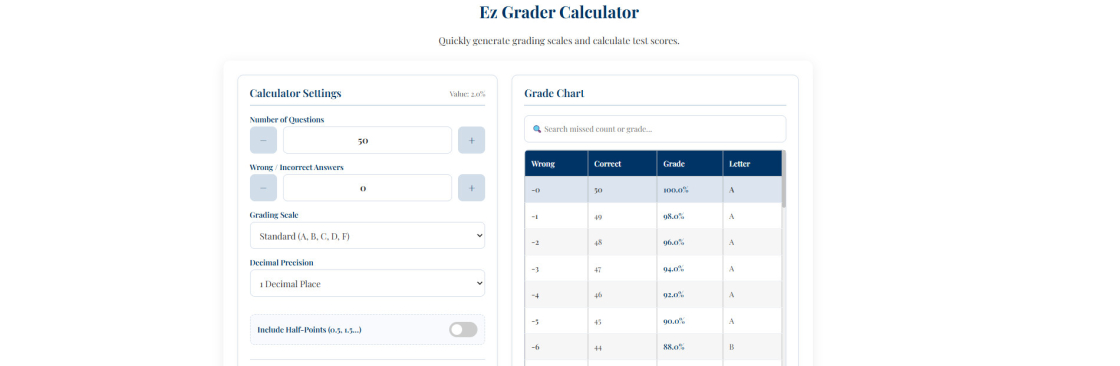The width and height of the screenshot is (1120, 366).
Task: Click the magnifier icon in search box
Action: click(x=537, y=129)
